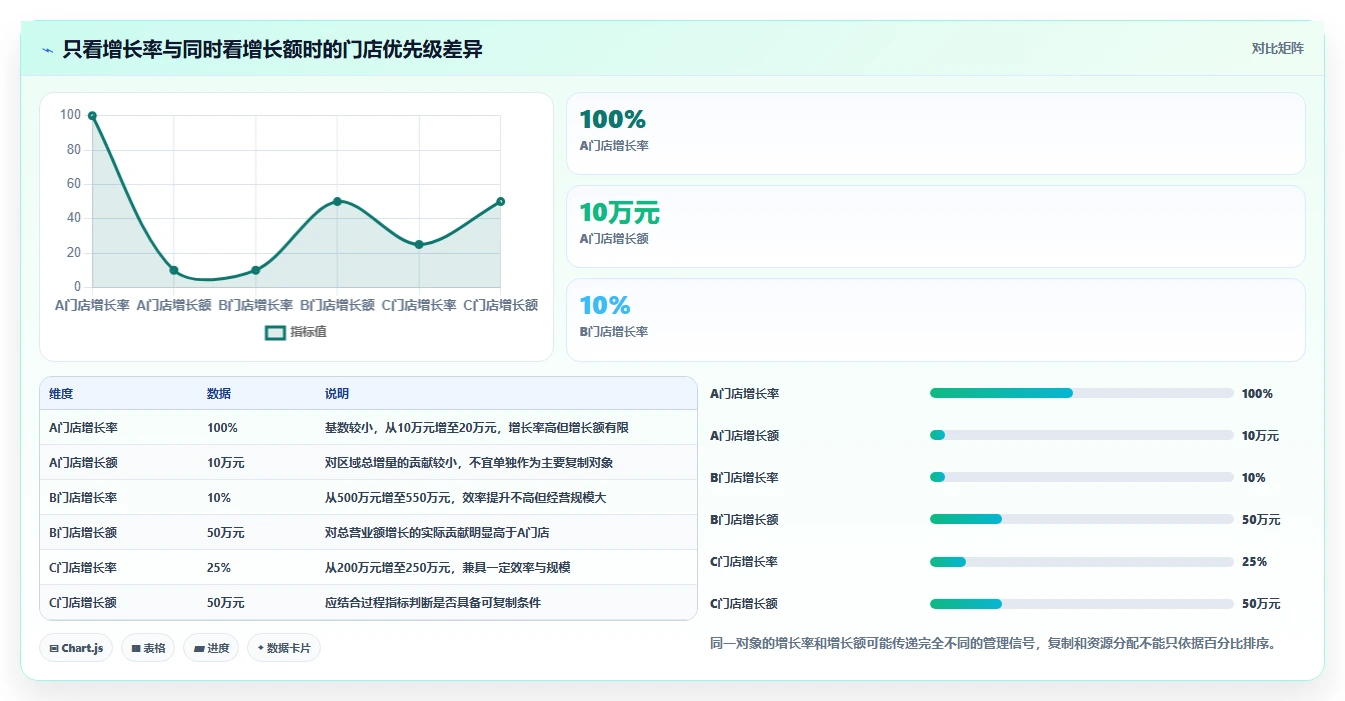Click progress value 100% beside the bar
Image resolution: width=1345 pixels, height=701 pixels.
1257,393
